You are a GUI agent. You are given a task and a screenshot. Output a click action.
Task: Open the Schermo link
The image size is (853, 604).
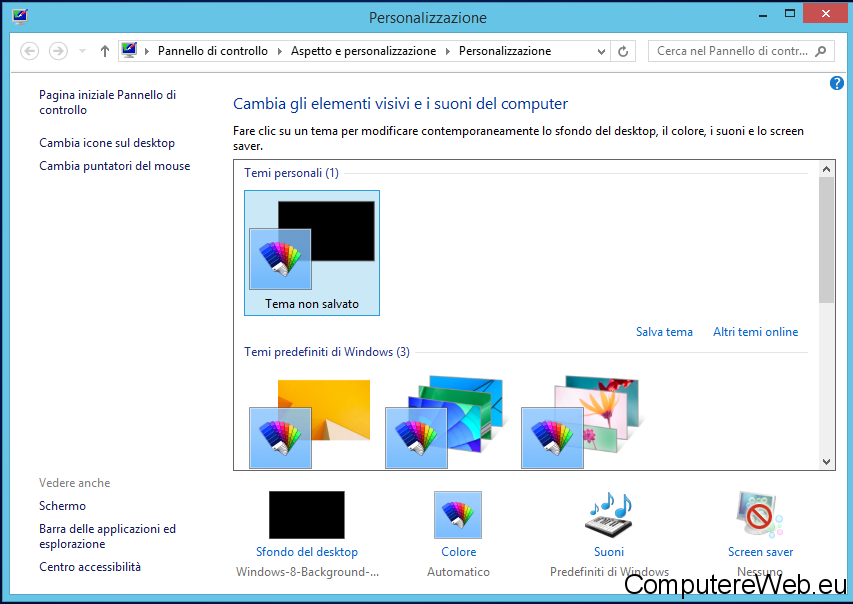pyautogui.click(x=63, y=506)
